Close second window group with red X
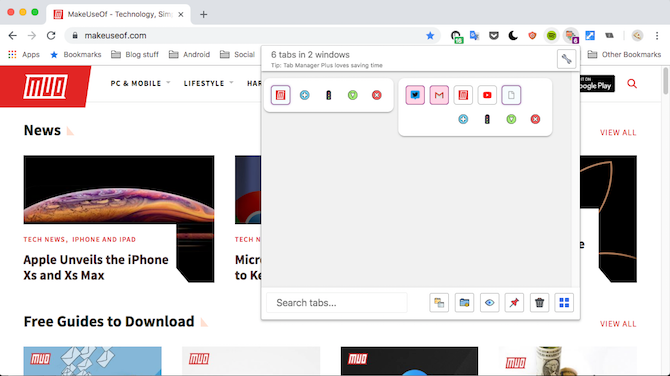Screen dimensions: 670x376 click(x=535, y=119)
